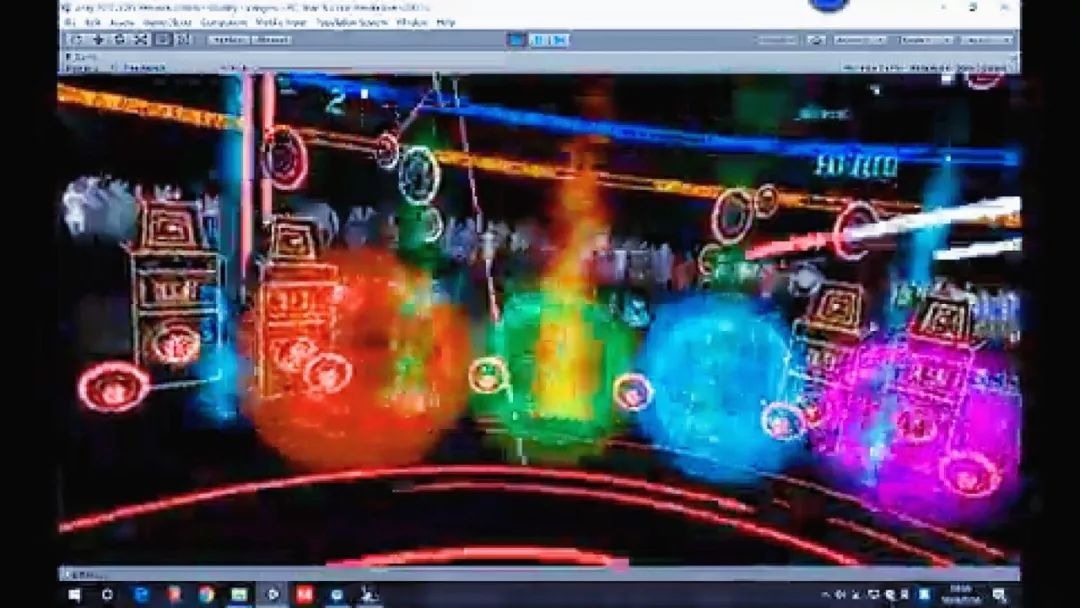Screen dimensions: 1080x608
Task: Stop play mode with the Play button
Action: [x=516, y=40]
